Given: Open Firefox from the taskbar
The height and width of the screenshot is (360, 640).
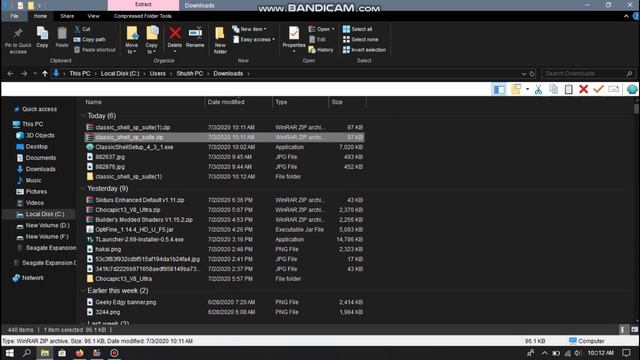Looking at the screenshot, I should pos(79,353).
